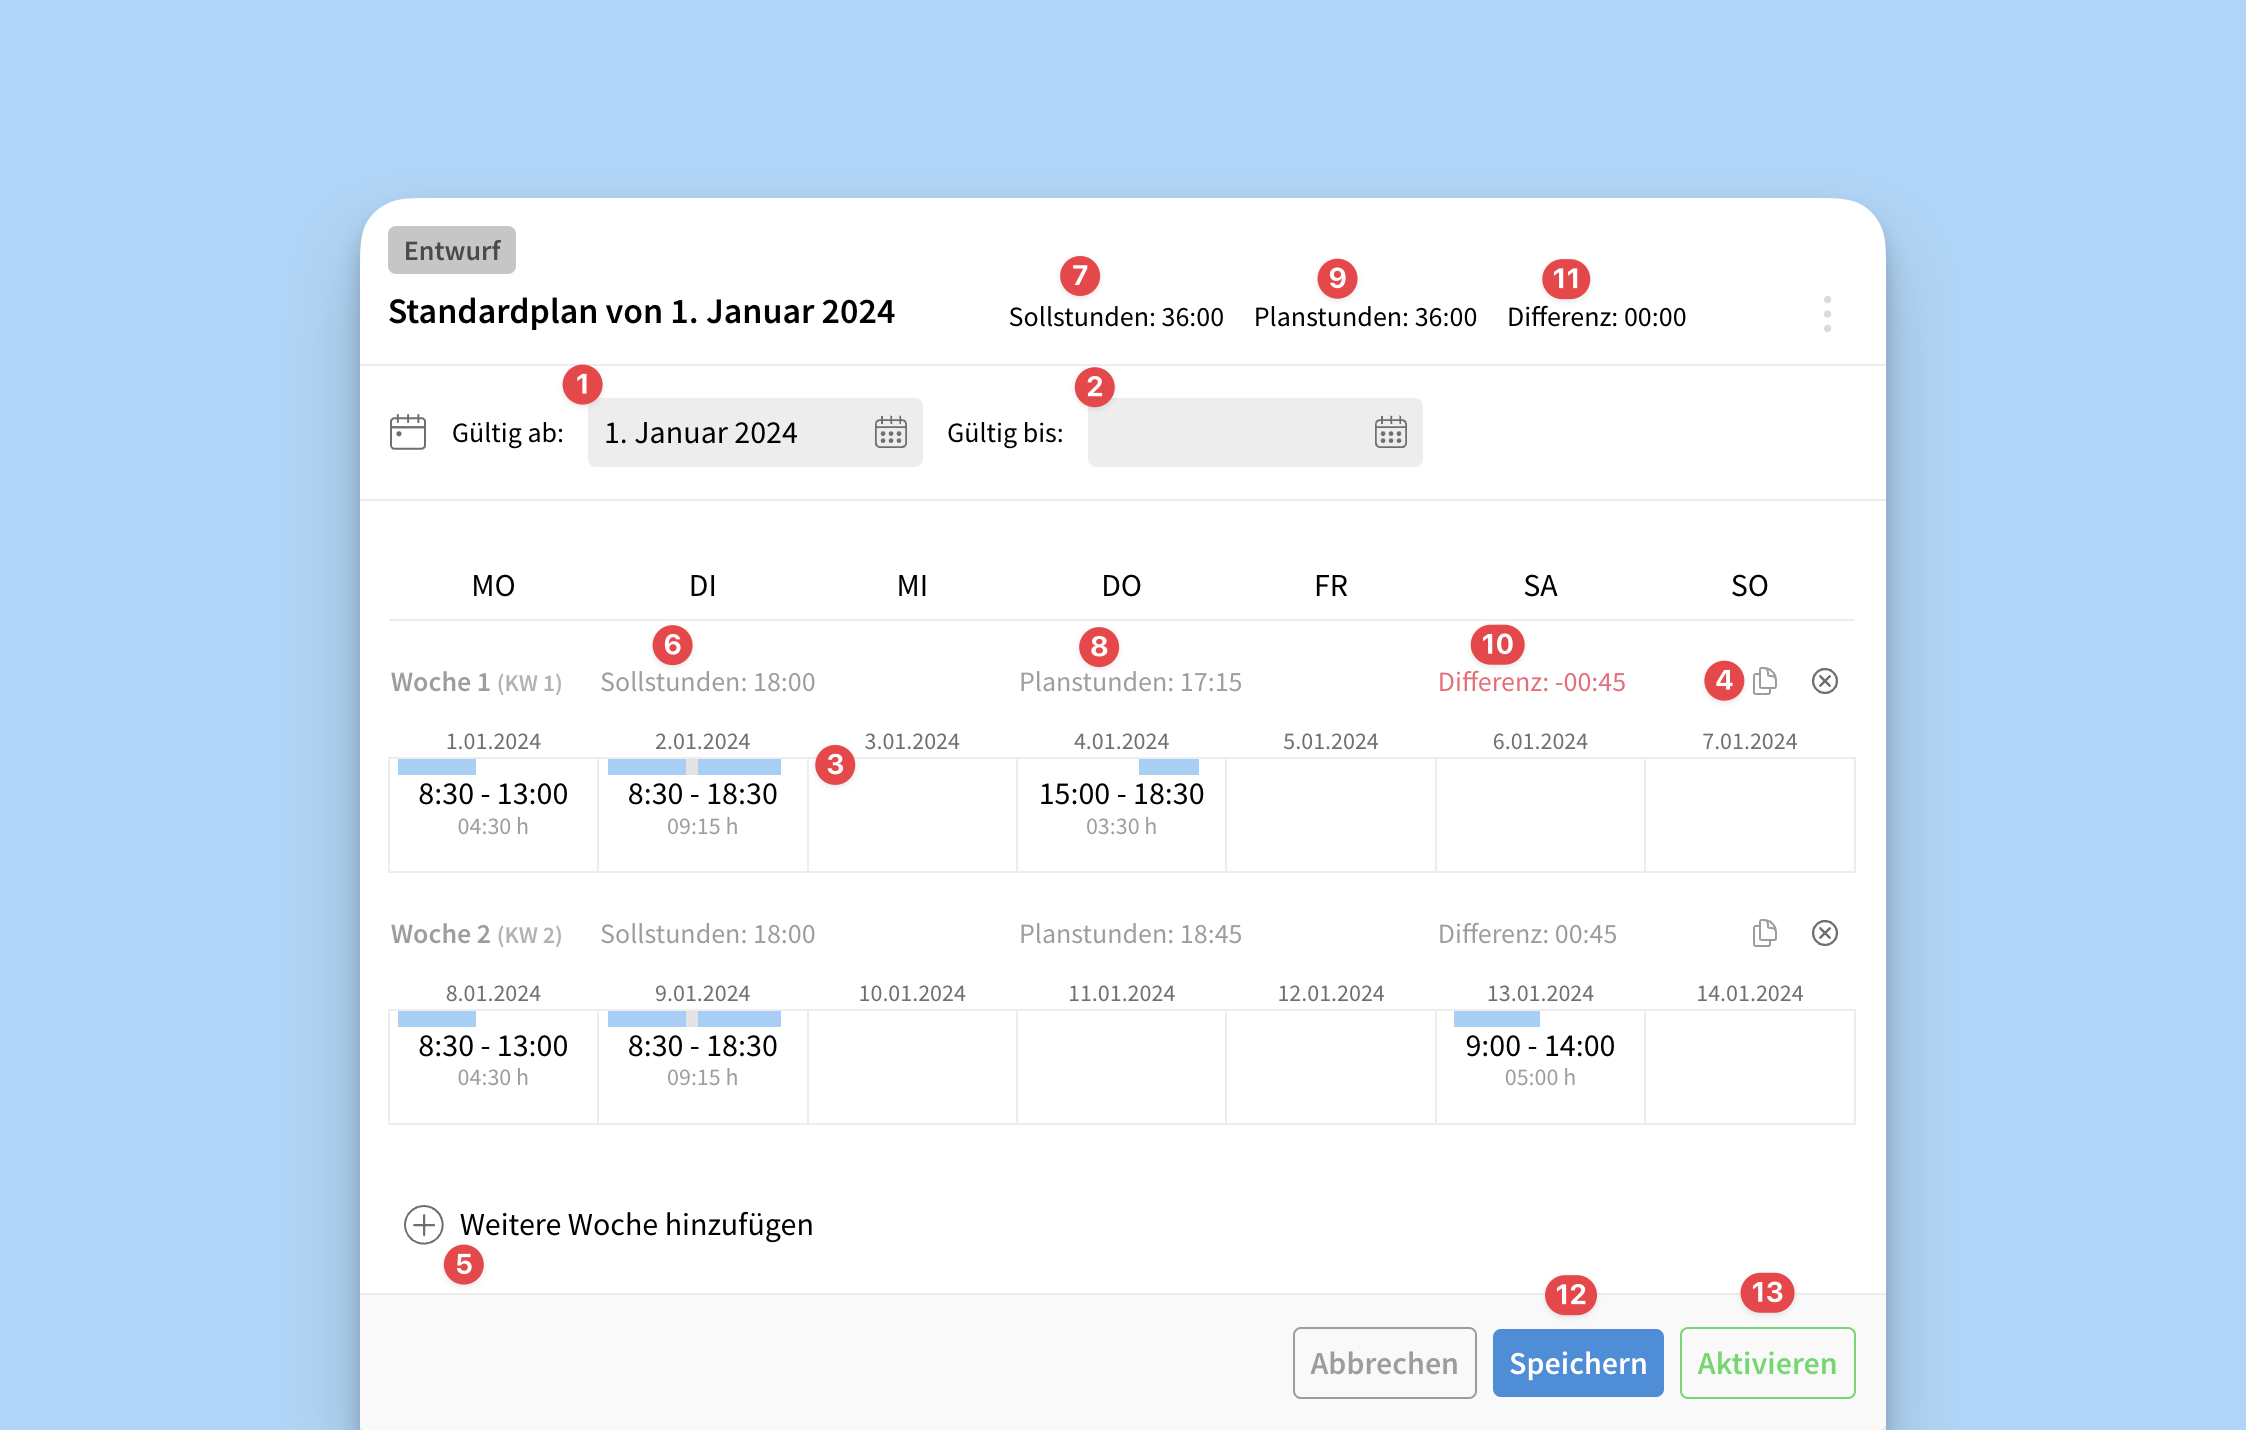The width and height of the screenshot is (2246, 1430).
Task: Open the three-dot options menu
Action: pyautogui.click(x=1826, y=314)
